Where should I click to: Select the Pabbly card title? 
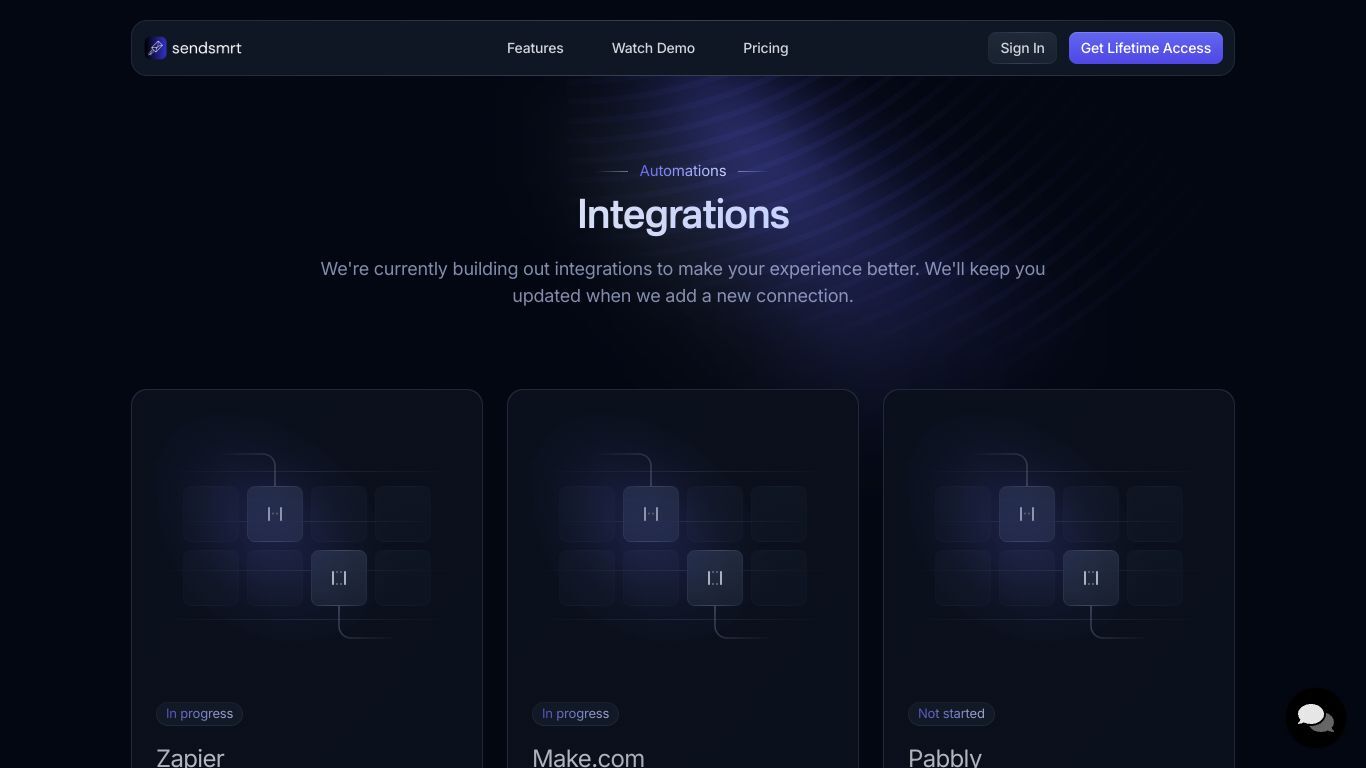(x=945, y=758)
